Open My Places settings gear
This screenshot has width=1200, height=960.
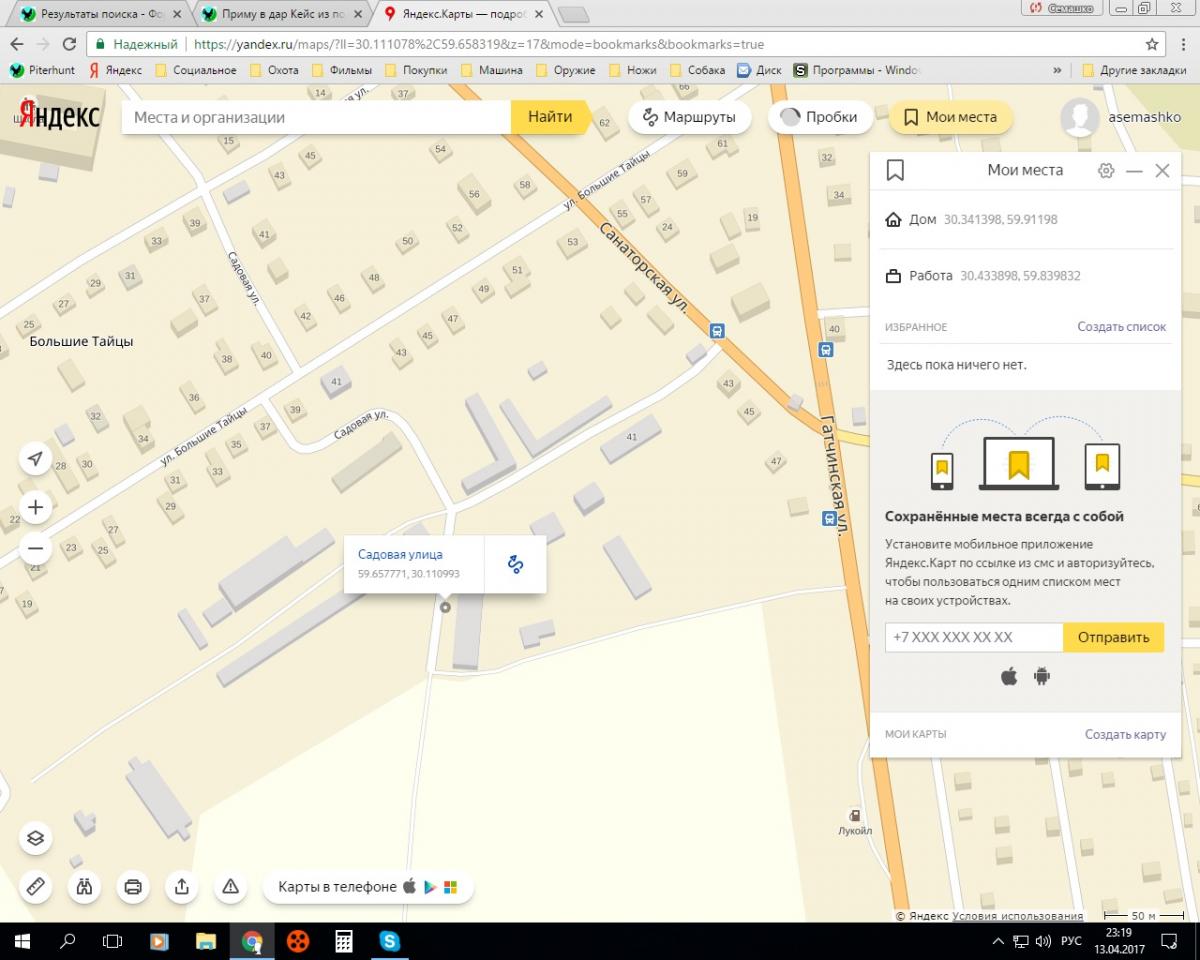[x=1105, y=171]
